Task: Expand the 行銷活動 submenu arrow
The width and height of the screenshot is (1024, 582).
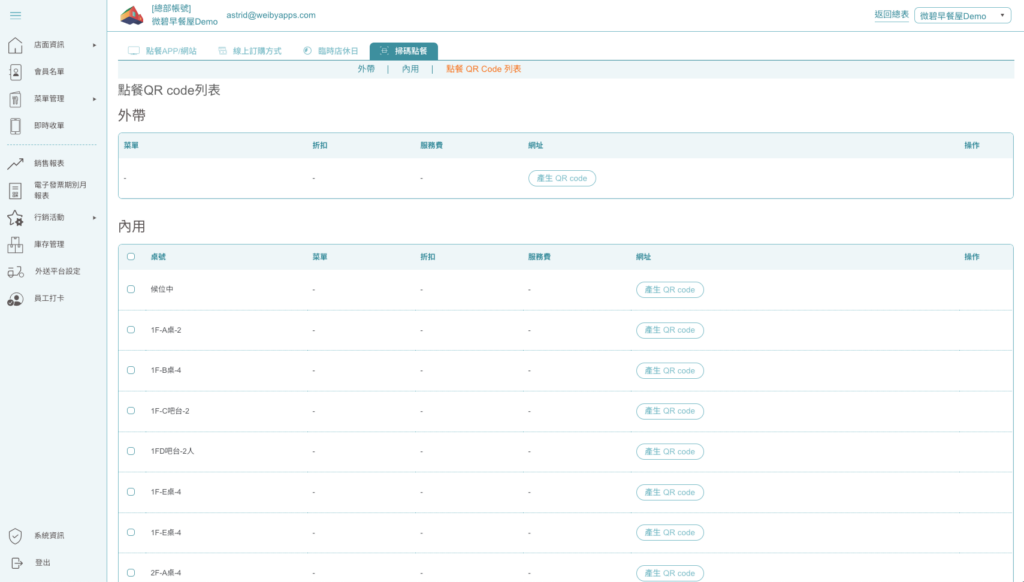Action: tap(95, 218)
